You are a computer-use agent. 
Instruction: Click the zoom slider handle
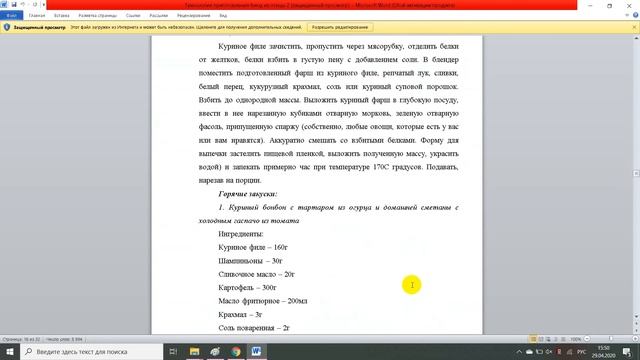pos(611,339)
